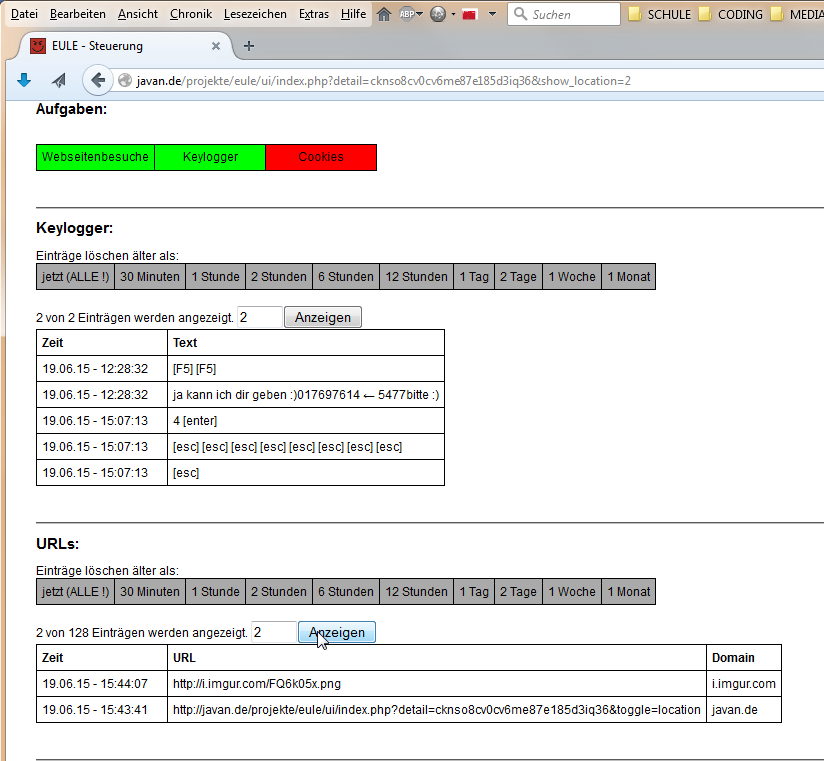Click the search magnifier icon

coord(520,14)
